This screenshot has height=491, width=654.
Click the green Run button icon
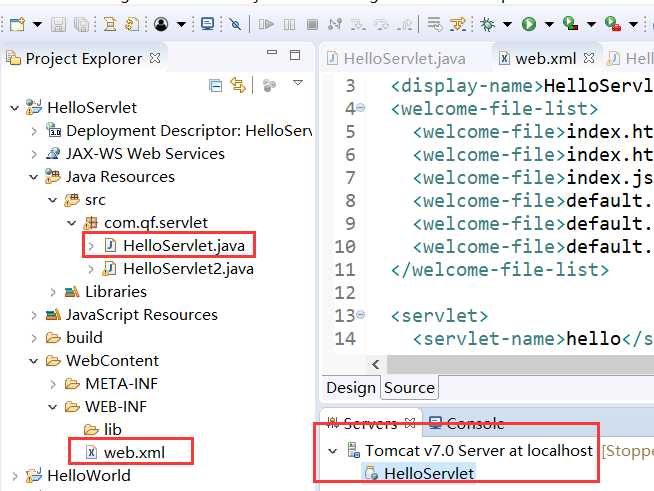(x=529, y=24)
